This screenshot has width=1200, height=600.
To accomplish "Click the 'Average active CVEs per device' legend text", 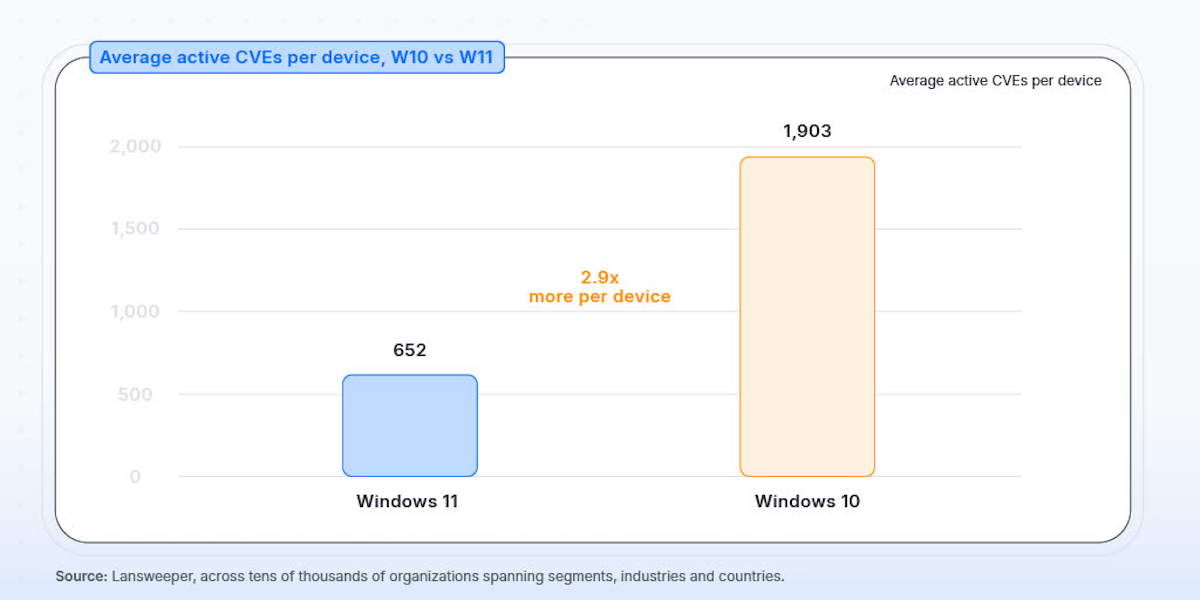I will pyautogui.click(x=995, y=81).
